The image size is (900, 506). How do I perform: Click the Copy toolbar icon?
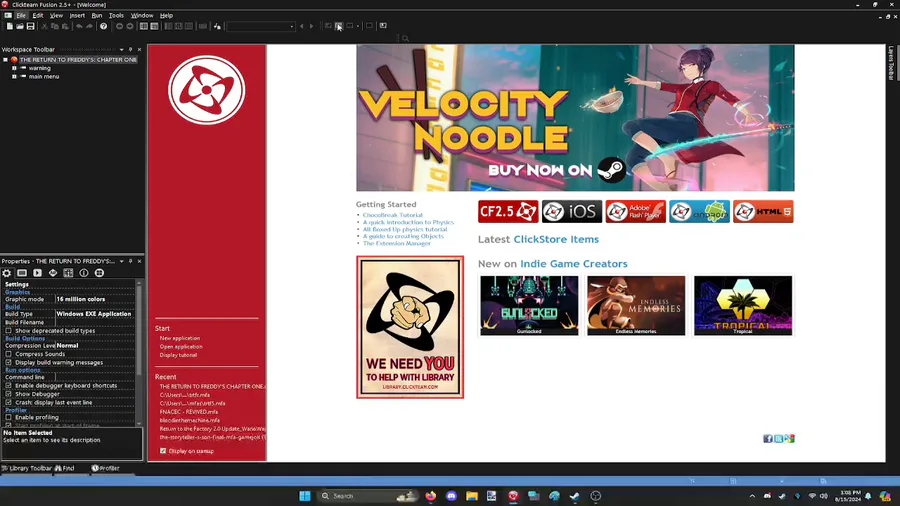55,26
